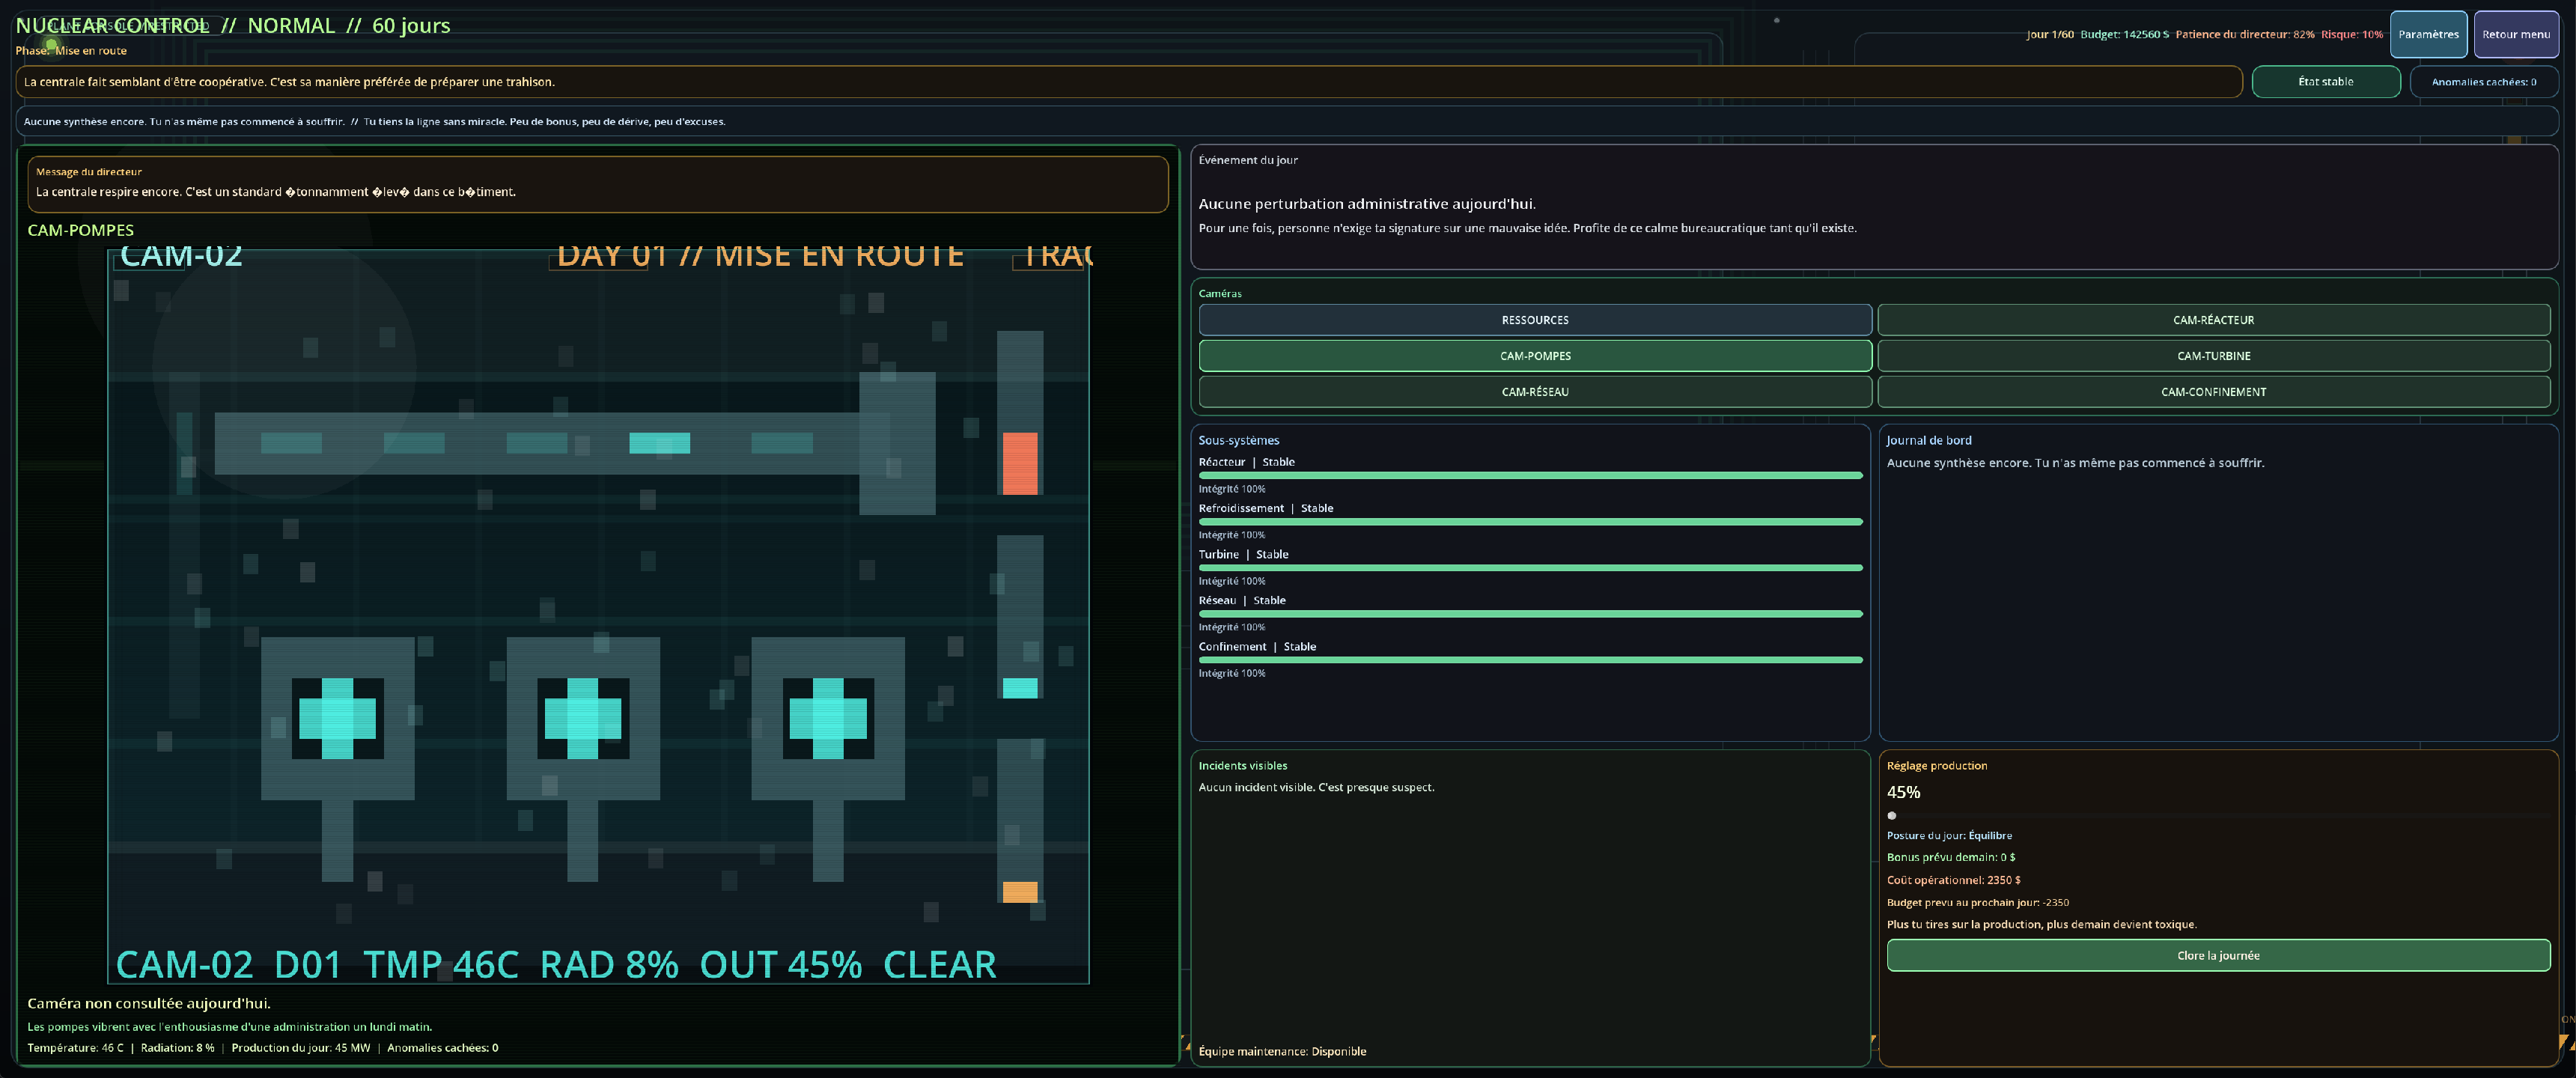2576x1078 pixels.
Task: Click the bright cyan pipe segment
Action: point(659,442)
